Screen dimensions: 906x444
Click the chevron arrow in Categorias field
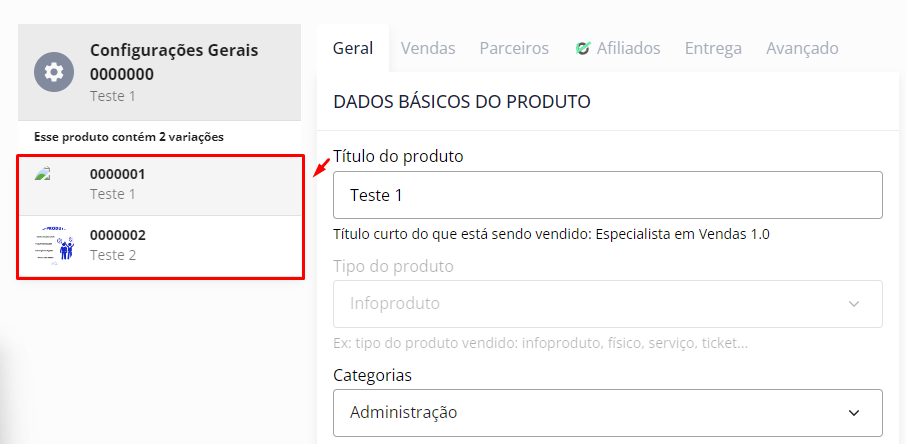point(854,412)
